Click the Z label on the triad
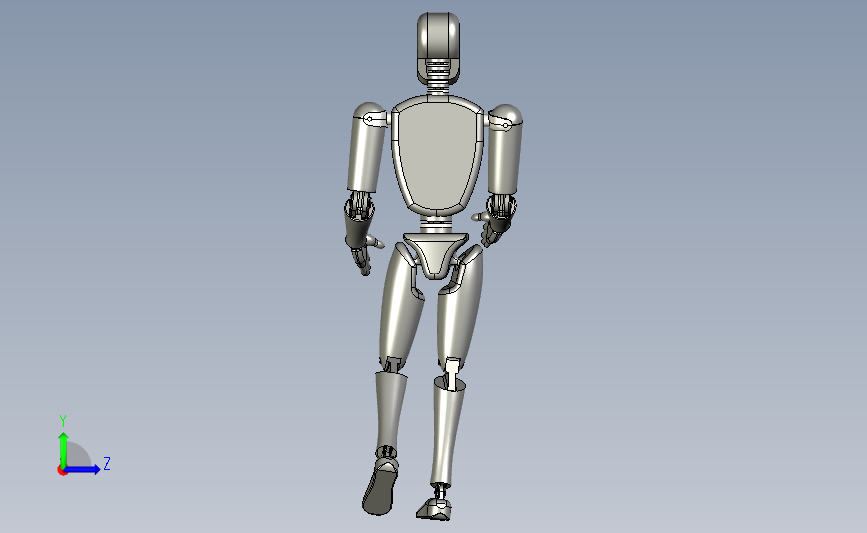This screenshot has width=867, height=533. click(x=107, y=463)
